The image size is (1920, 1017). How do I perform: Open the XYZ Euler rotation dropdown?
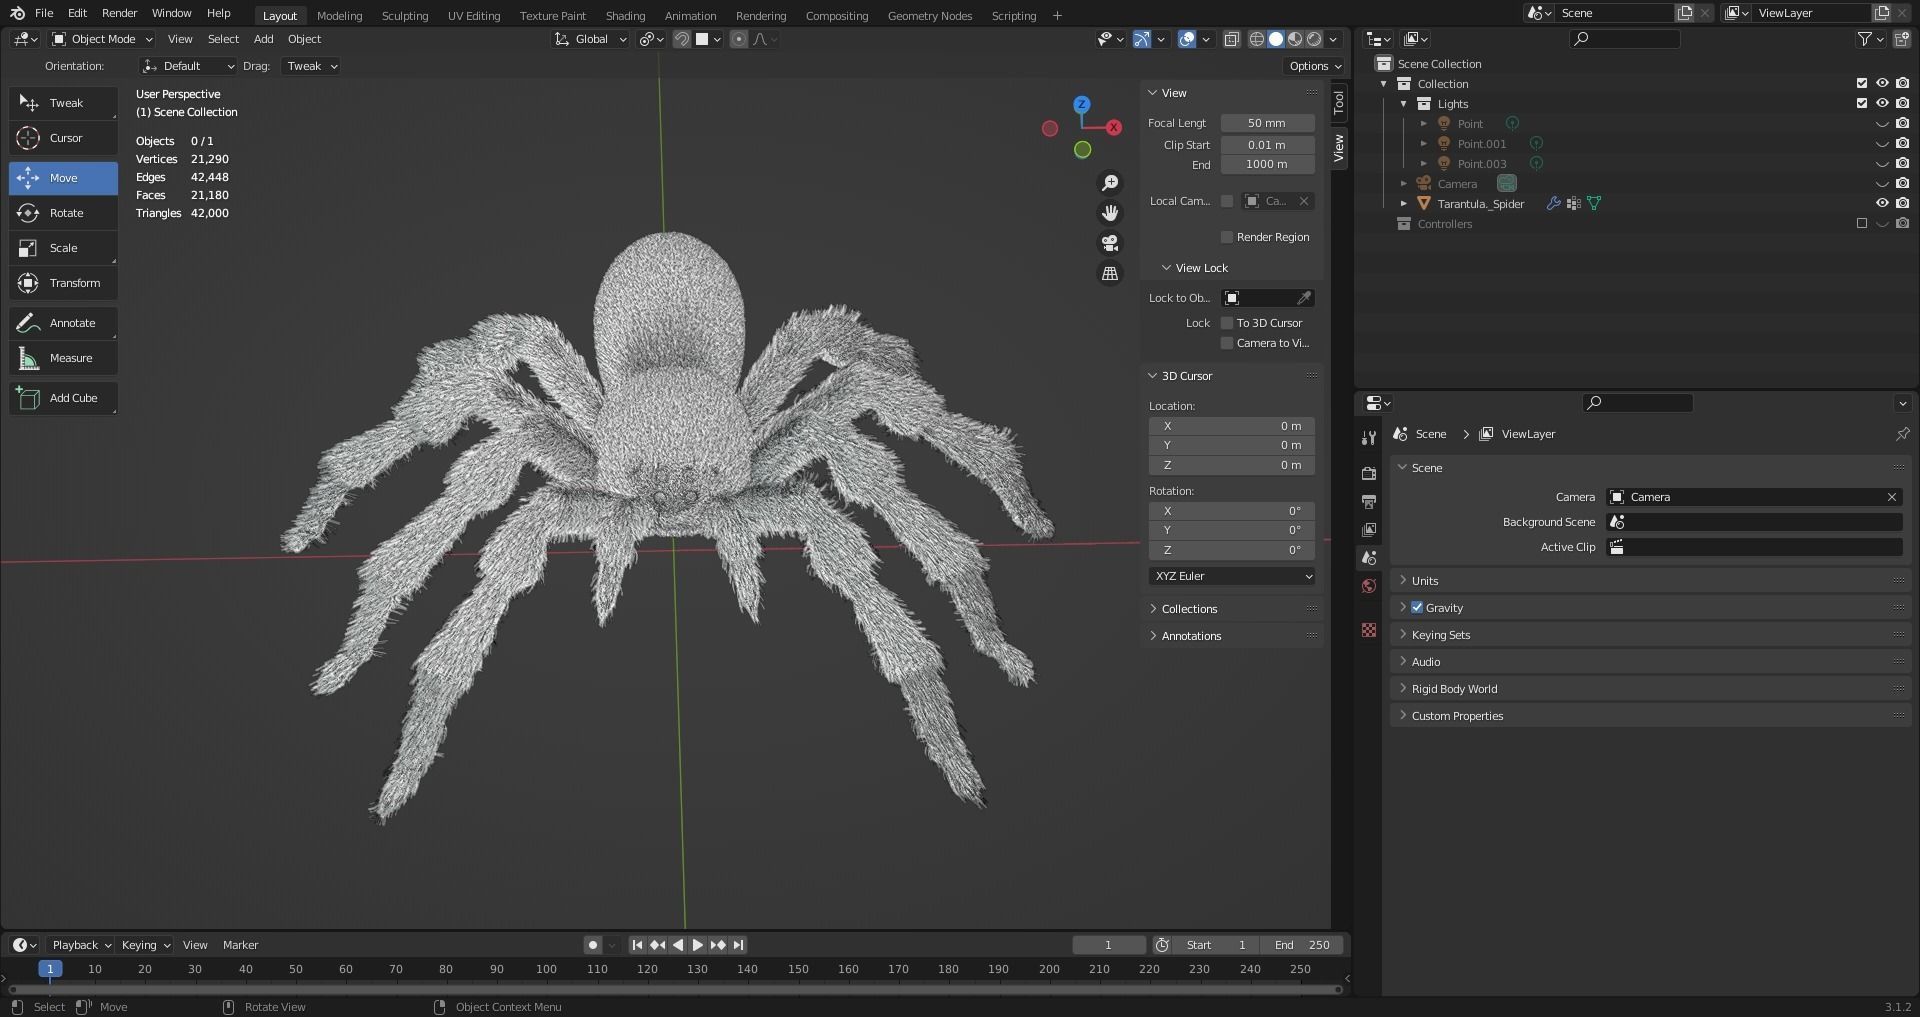tap(1232, 576)
